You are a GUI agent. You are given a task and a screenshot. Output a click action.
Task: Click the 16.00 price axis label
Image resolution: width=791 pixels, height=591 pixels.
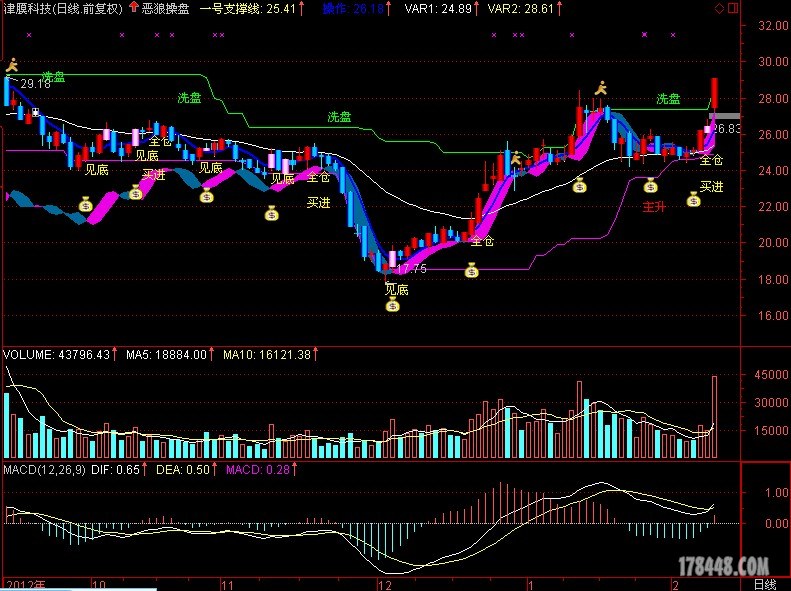pyautogui.click(x=773, y=315)
